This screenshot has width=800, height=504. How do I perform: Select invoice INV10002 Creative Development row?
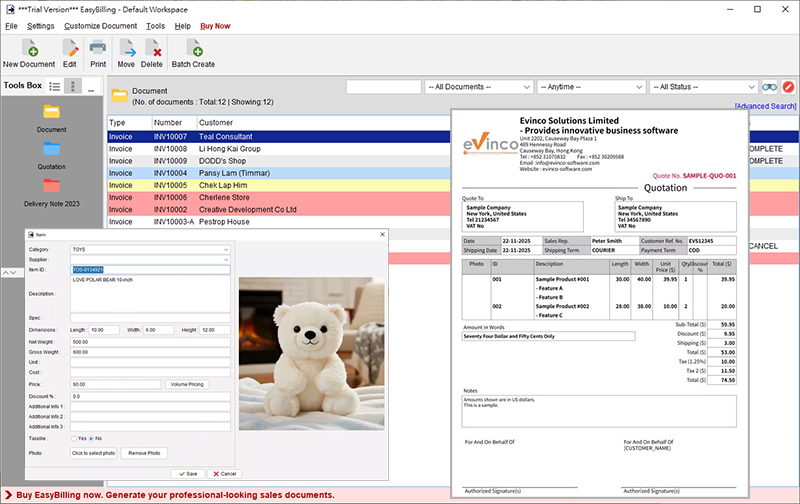pos(279,210)
